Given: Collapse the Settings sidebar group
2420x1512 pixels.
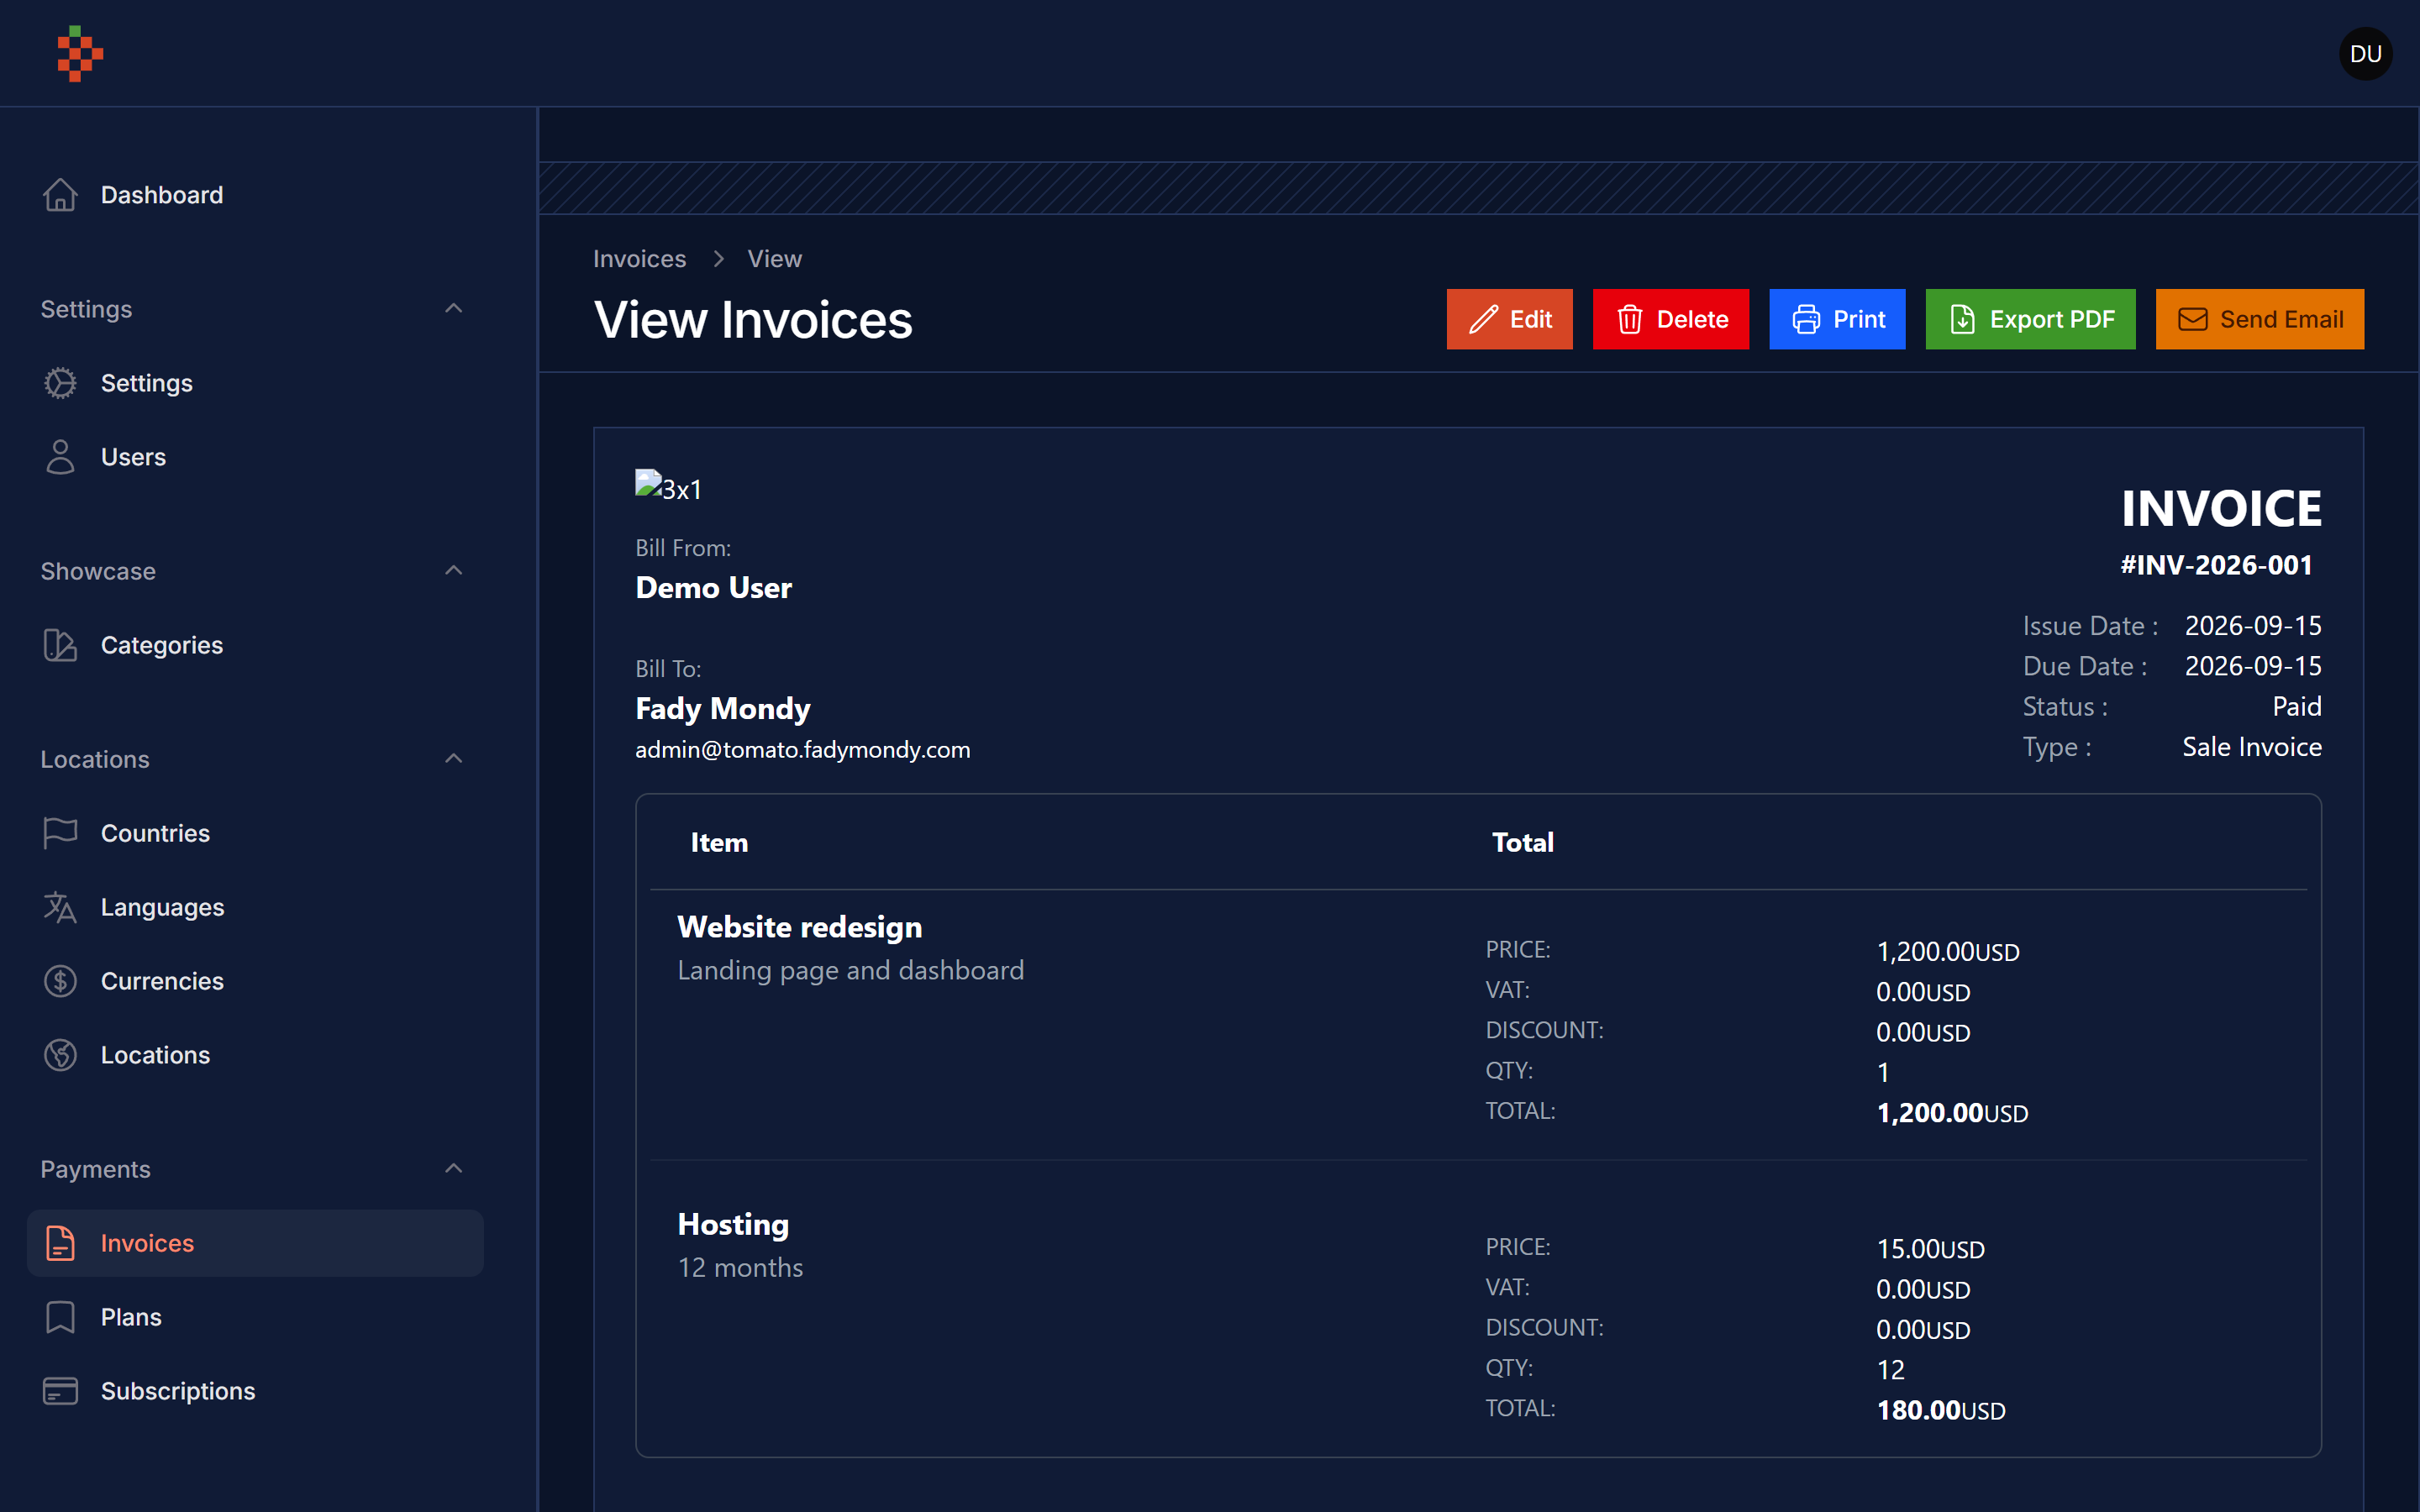Looking at the screenshot, I should pos(453,309).
